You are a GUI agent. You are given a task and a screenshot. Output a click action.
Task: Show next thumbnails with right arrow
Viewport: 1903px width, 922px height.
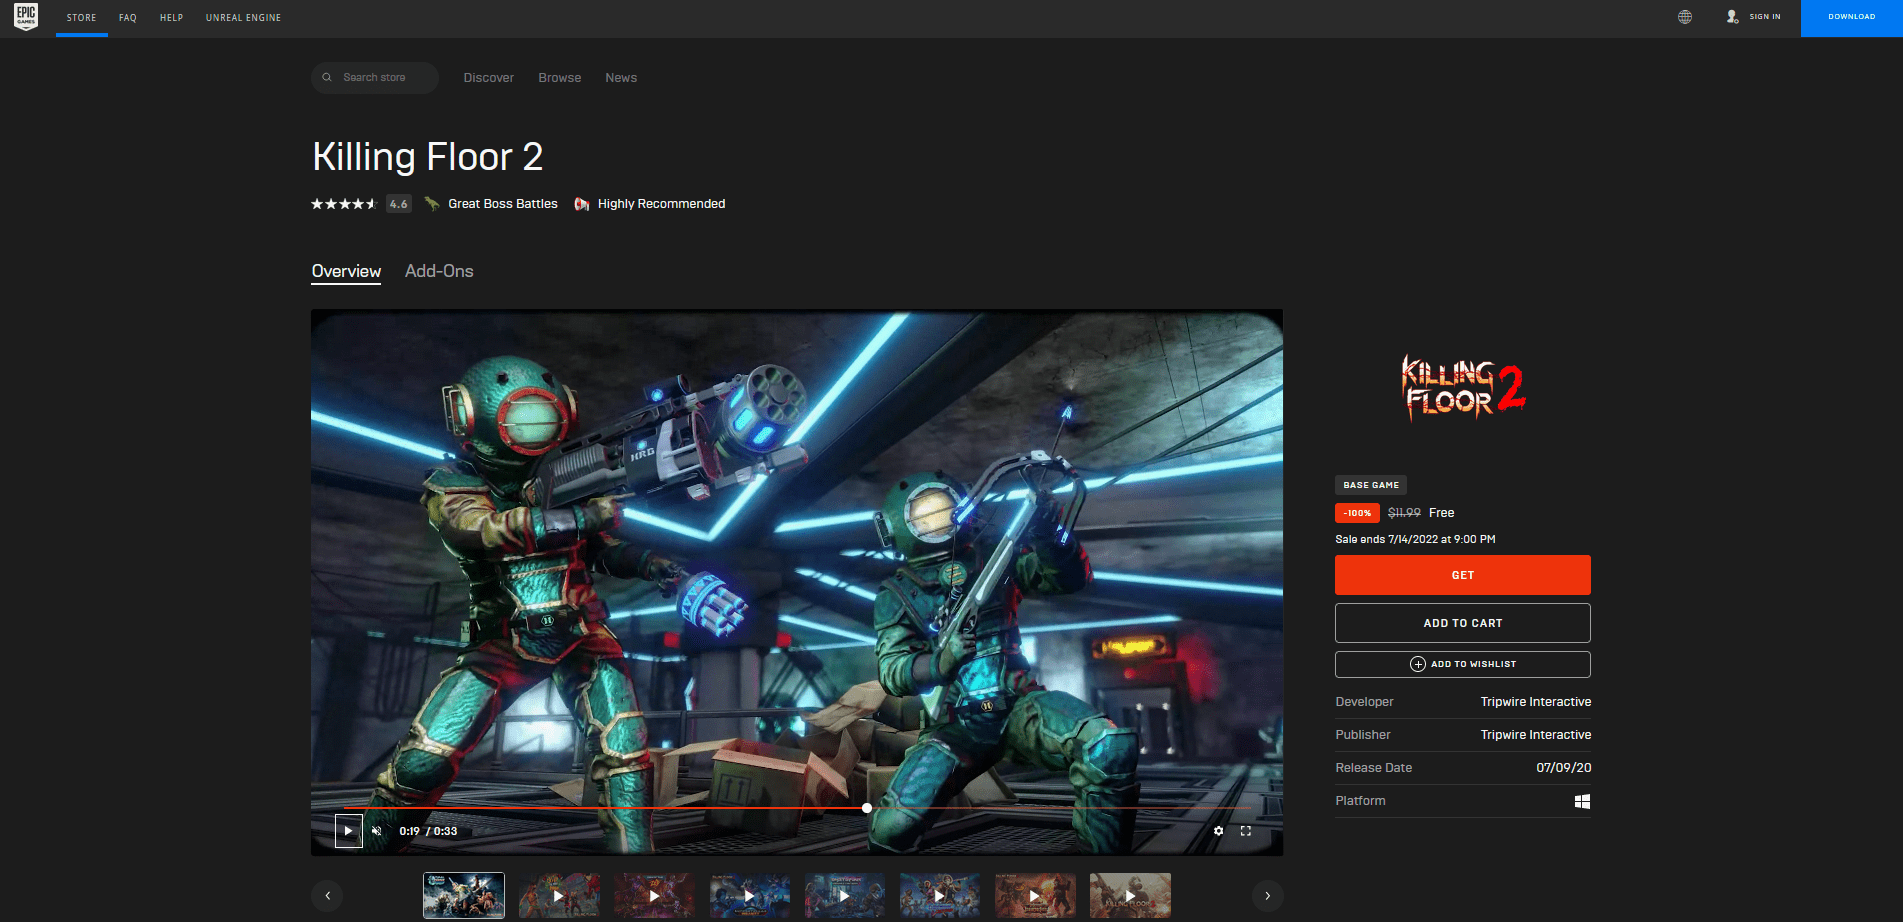tap(1267, 896)
